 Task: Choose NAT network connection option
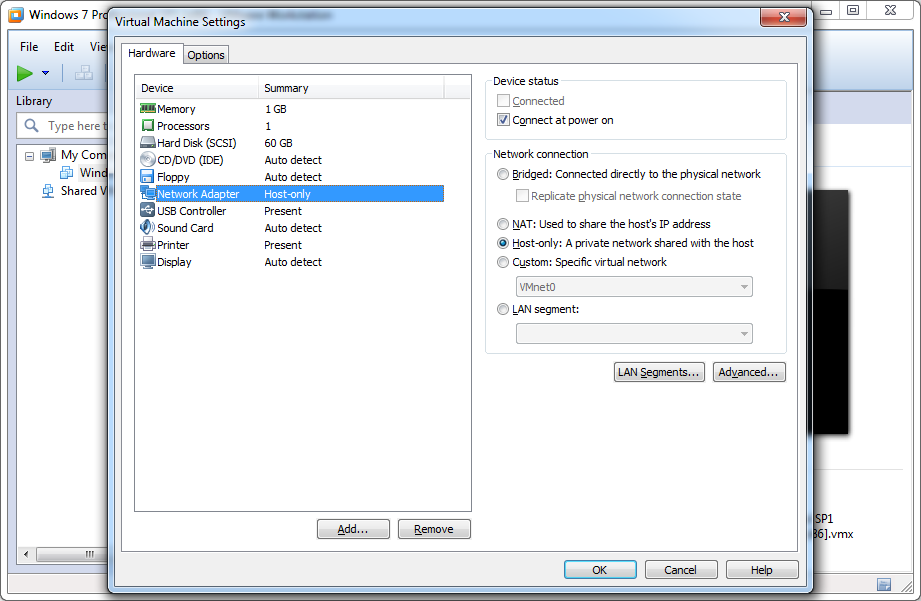click(503, 224)
